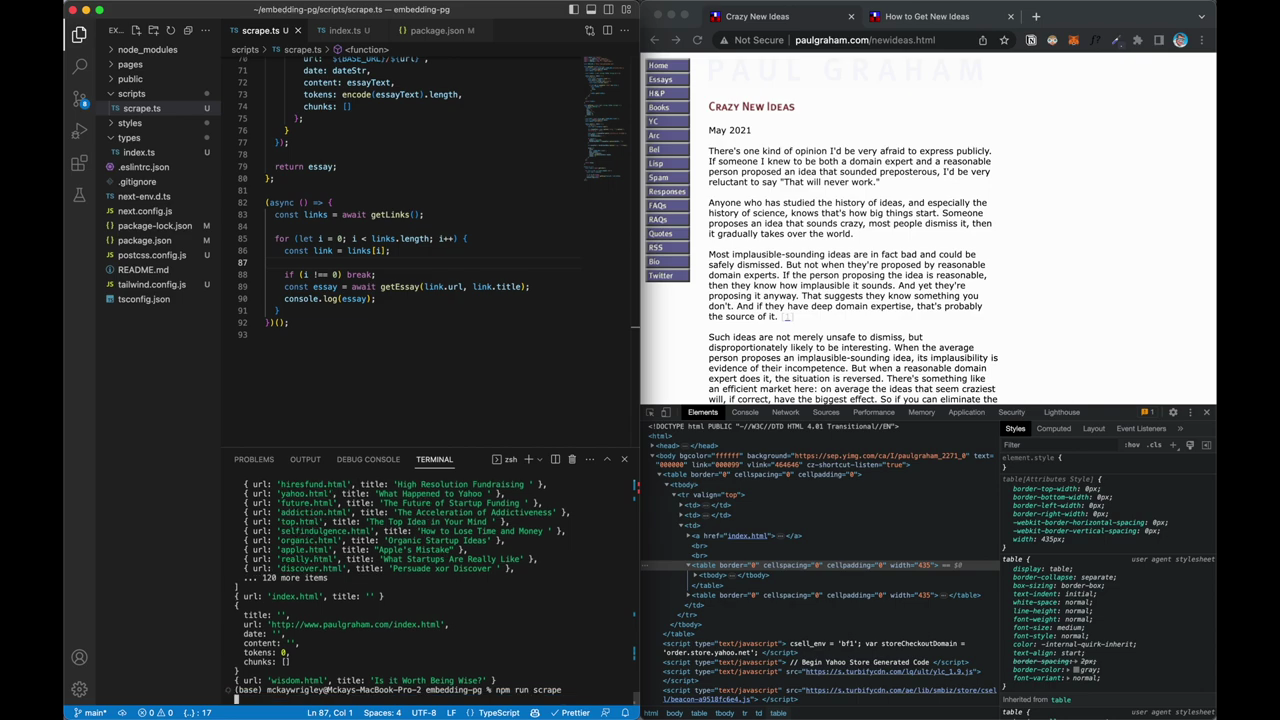Screen dimensions: 1280x720
Task: Toggle VS Code bottom panel layout button
Action: [591, 10]
